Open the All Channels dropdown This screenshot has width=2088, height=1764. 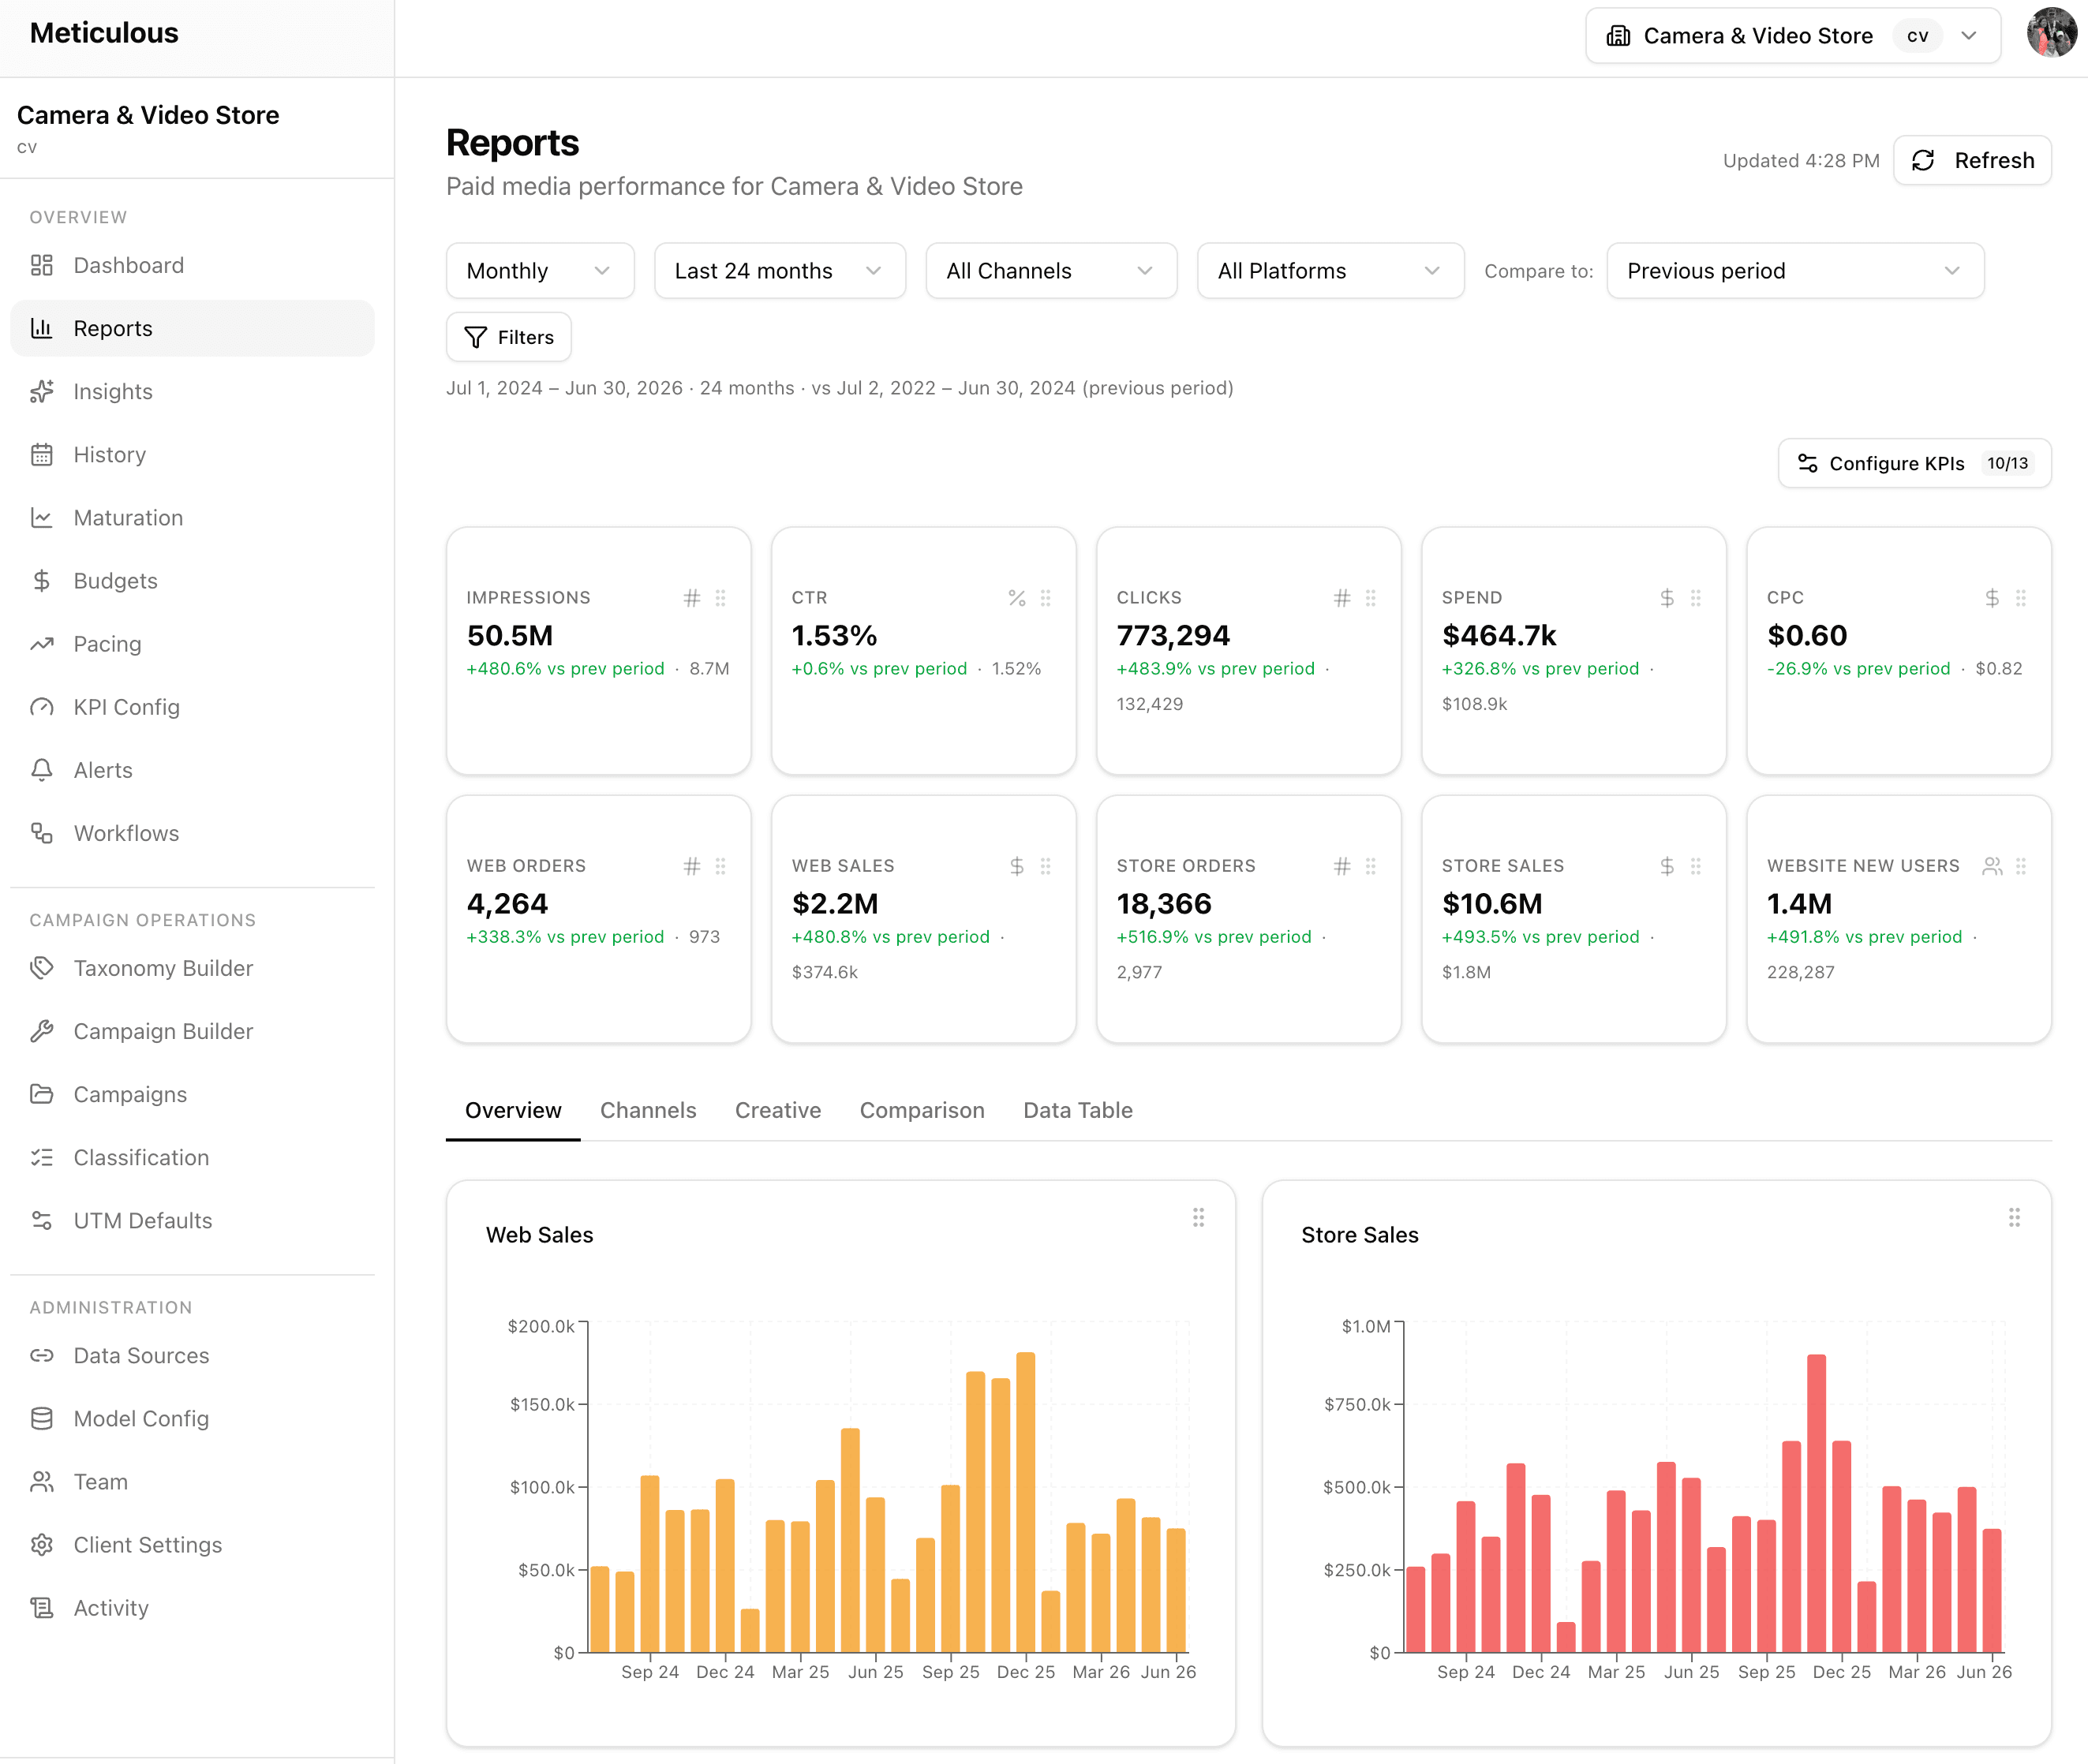click(x=1051, y=271)
